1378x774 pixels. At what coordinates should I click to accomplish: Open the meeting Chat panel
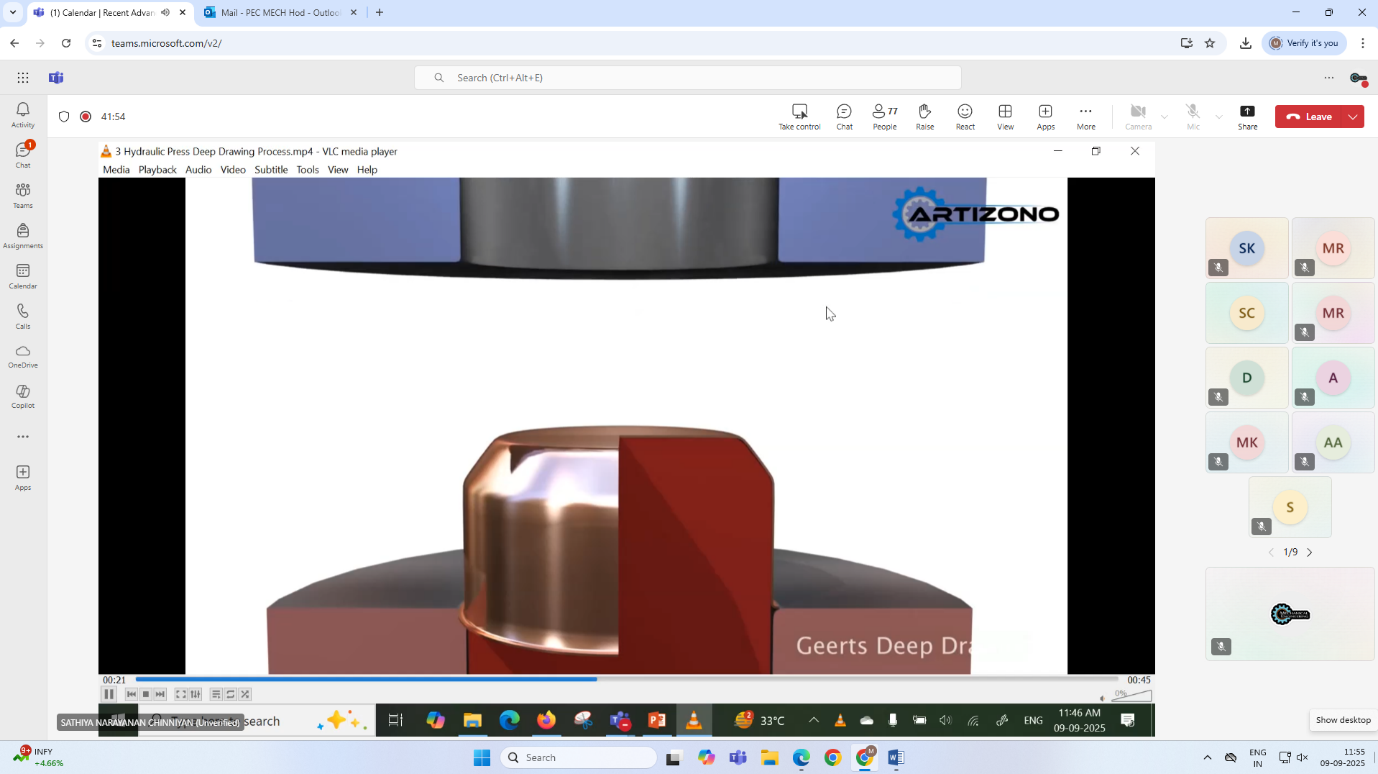[844, 116]
